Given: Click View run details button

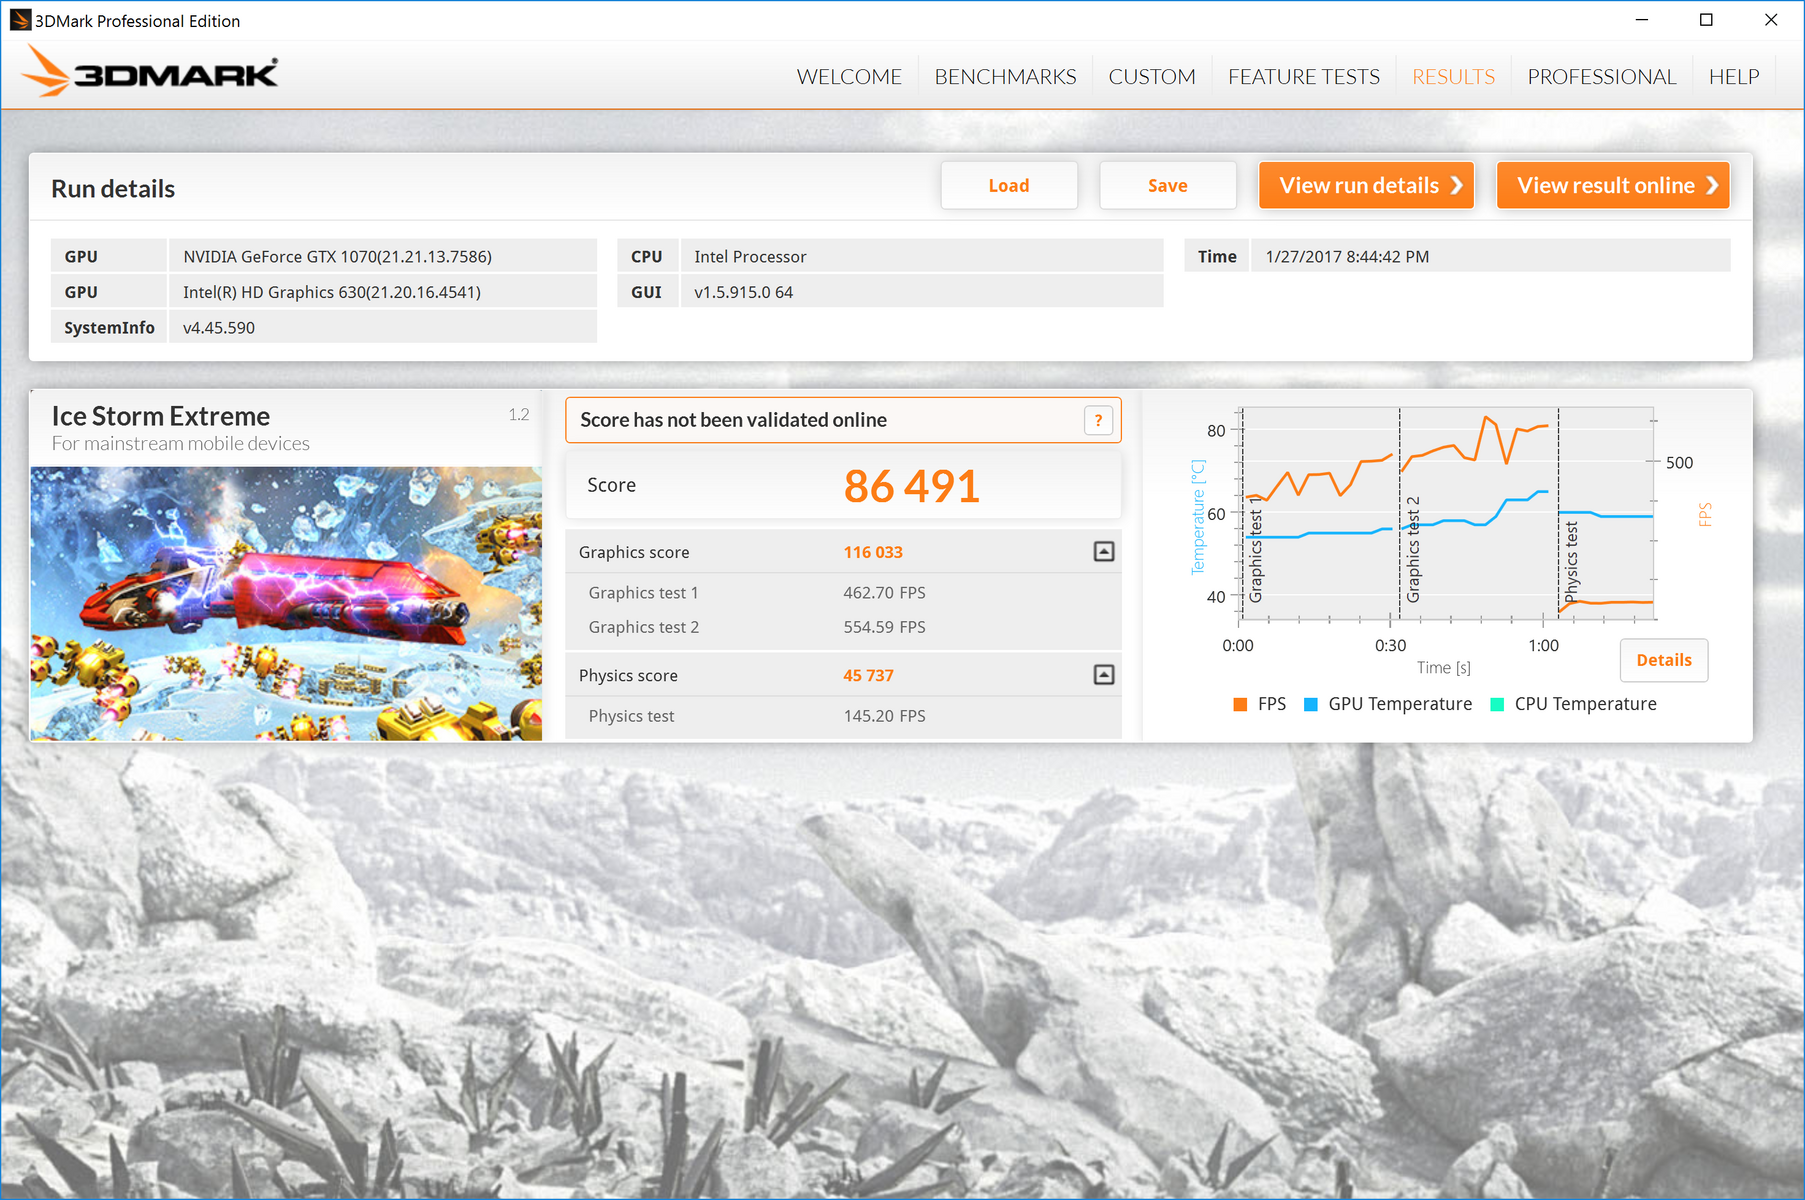Looking at the screenshot, I should 1366,185.
